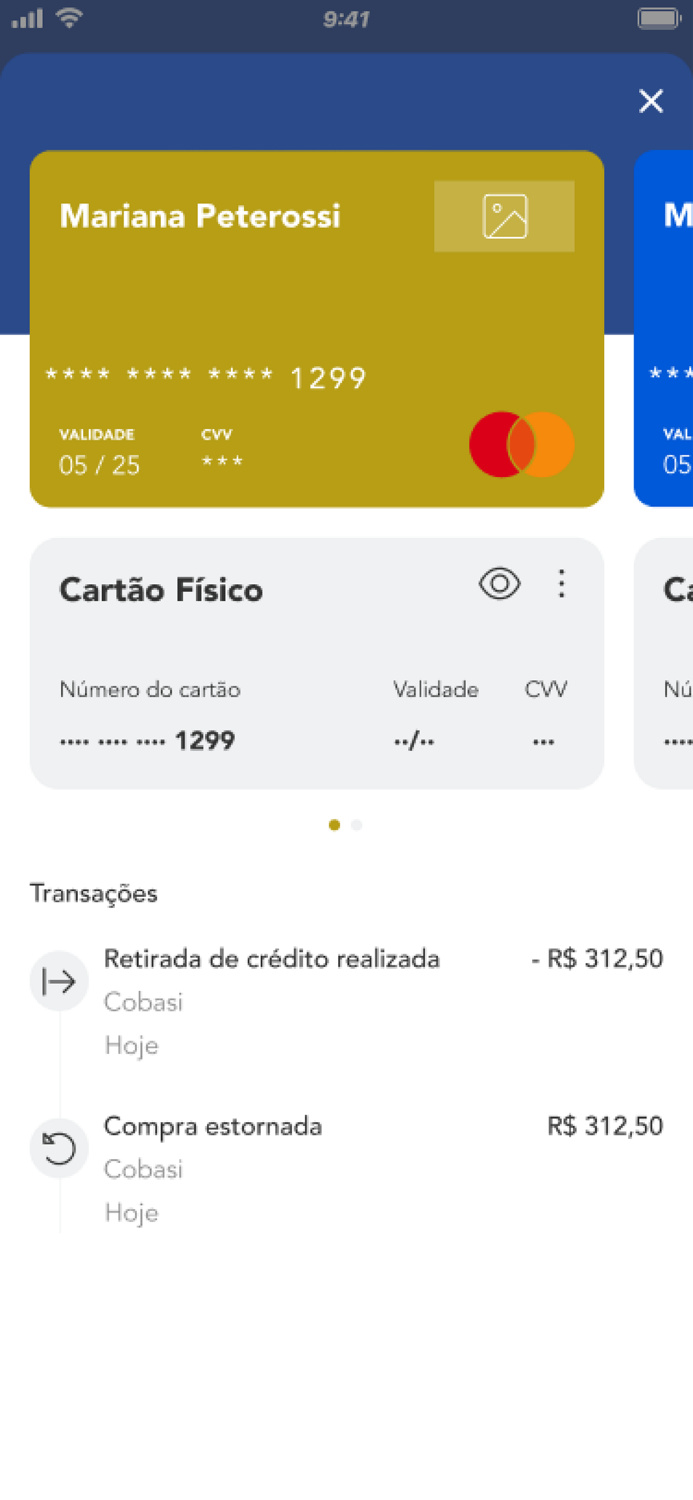Click the Mastercard logo on Mariana's card

tap(521, 444)
